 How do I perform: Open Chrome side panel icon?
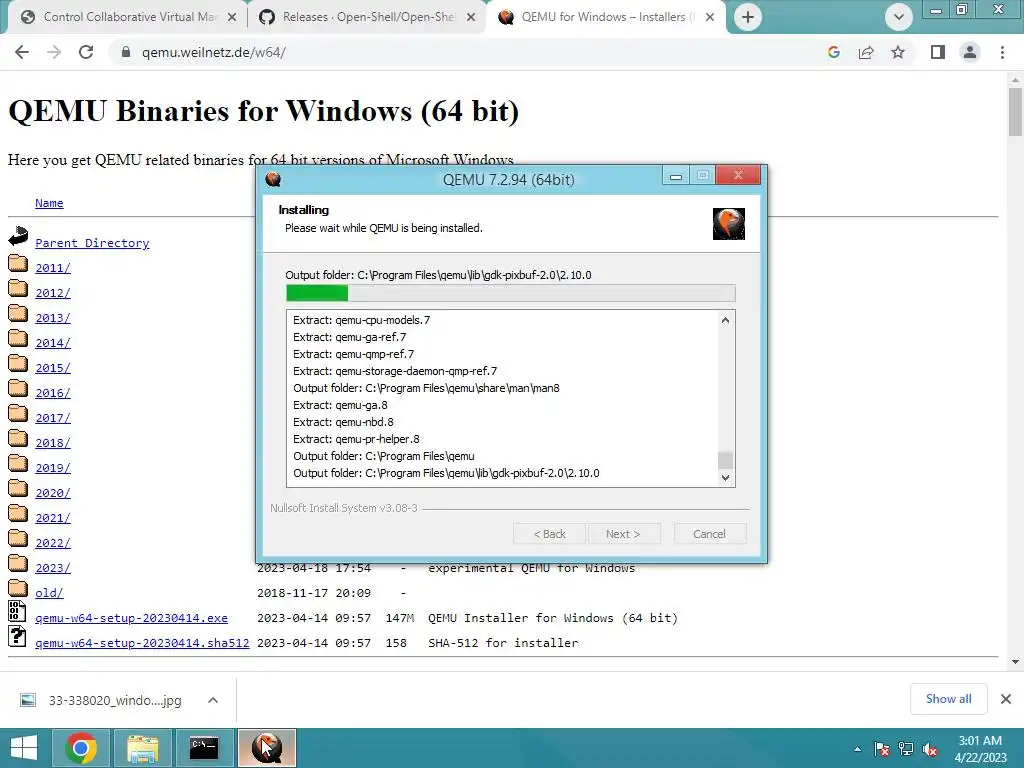[x=938, y=52]
